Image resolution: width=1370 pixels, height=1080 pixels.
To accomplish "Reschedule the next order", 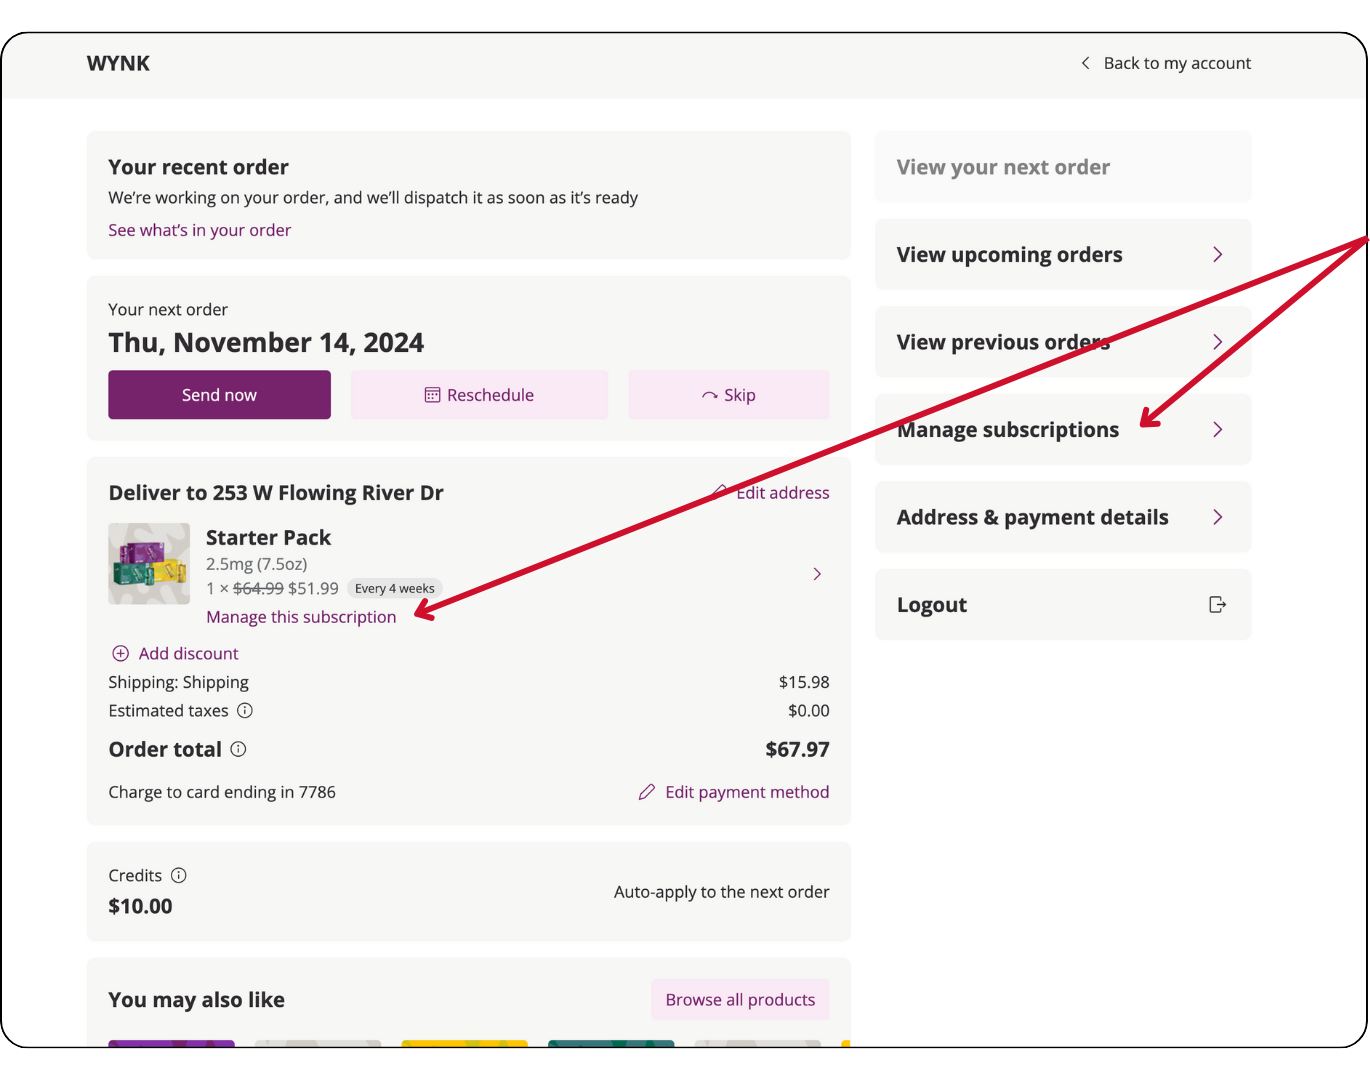I will click(479, 395).
